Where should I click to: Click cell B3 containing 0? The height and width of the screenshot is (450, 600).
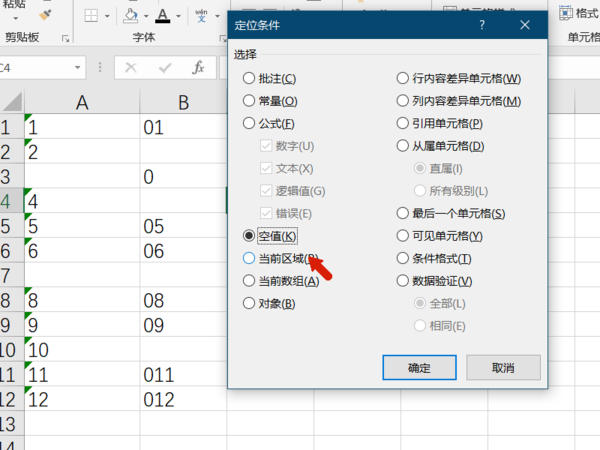183,176
